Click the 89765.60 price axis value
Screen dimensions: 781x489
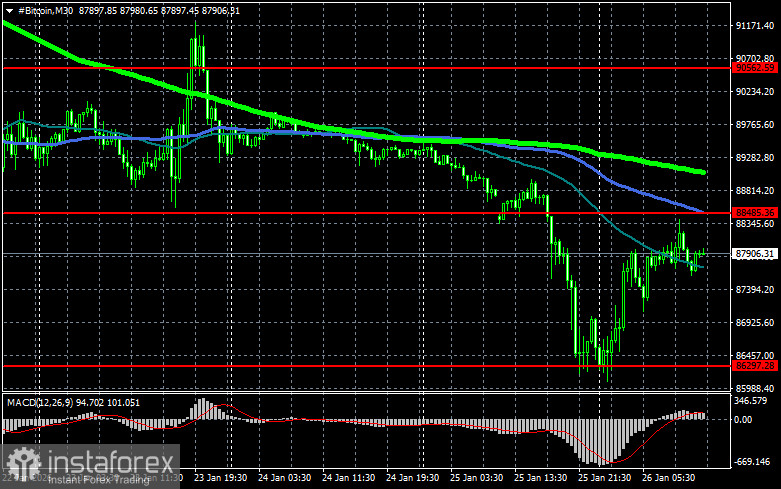click(x=755, y=124)
